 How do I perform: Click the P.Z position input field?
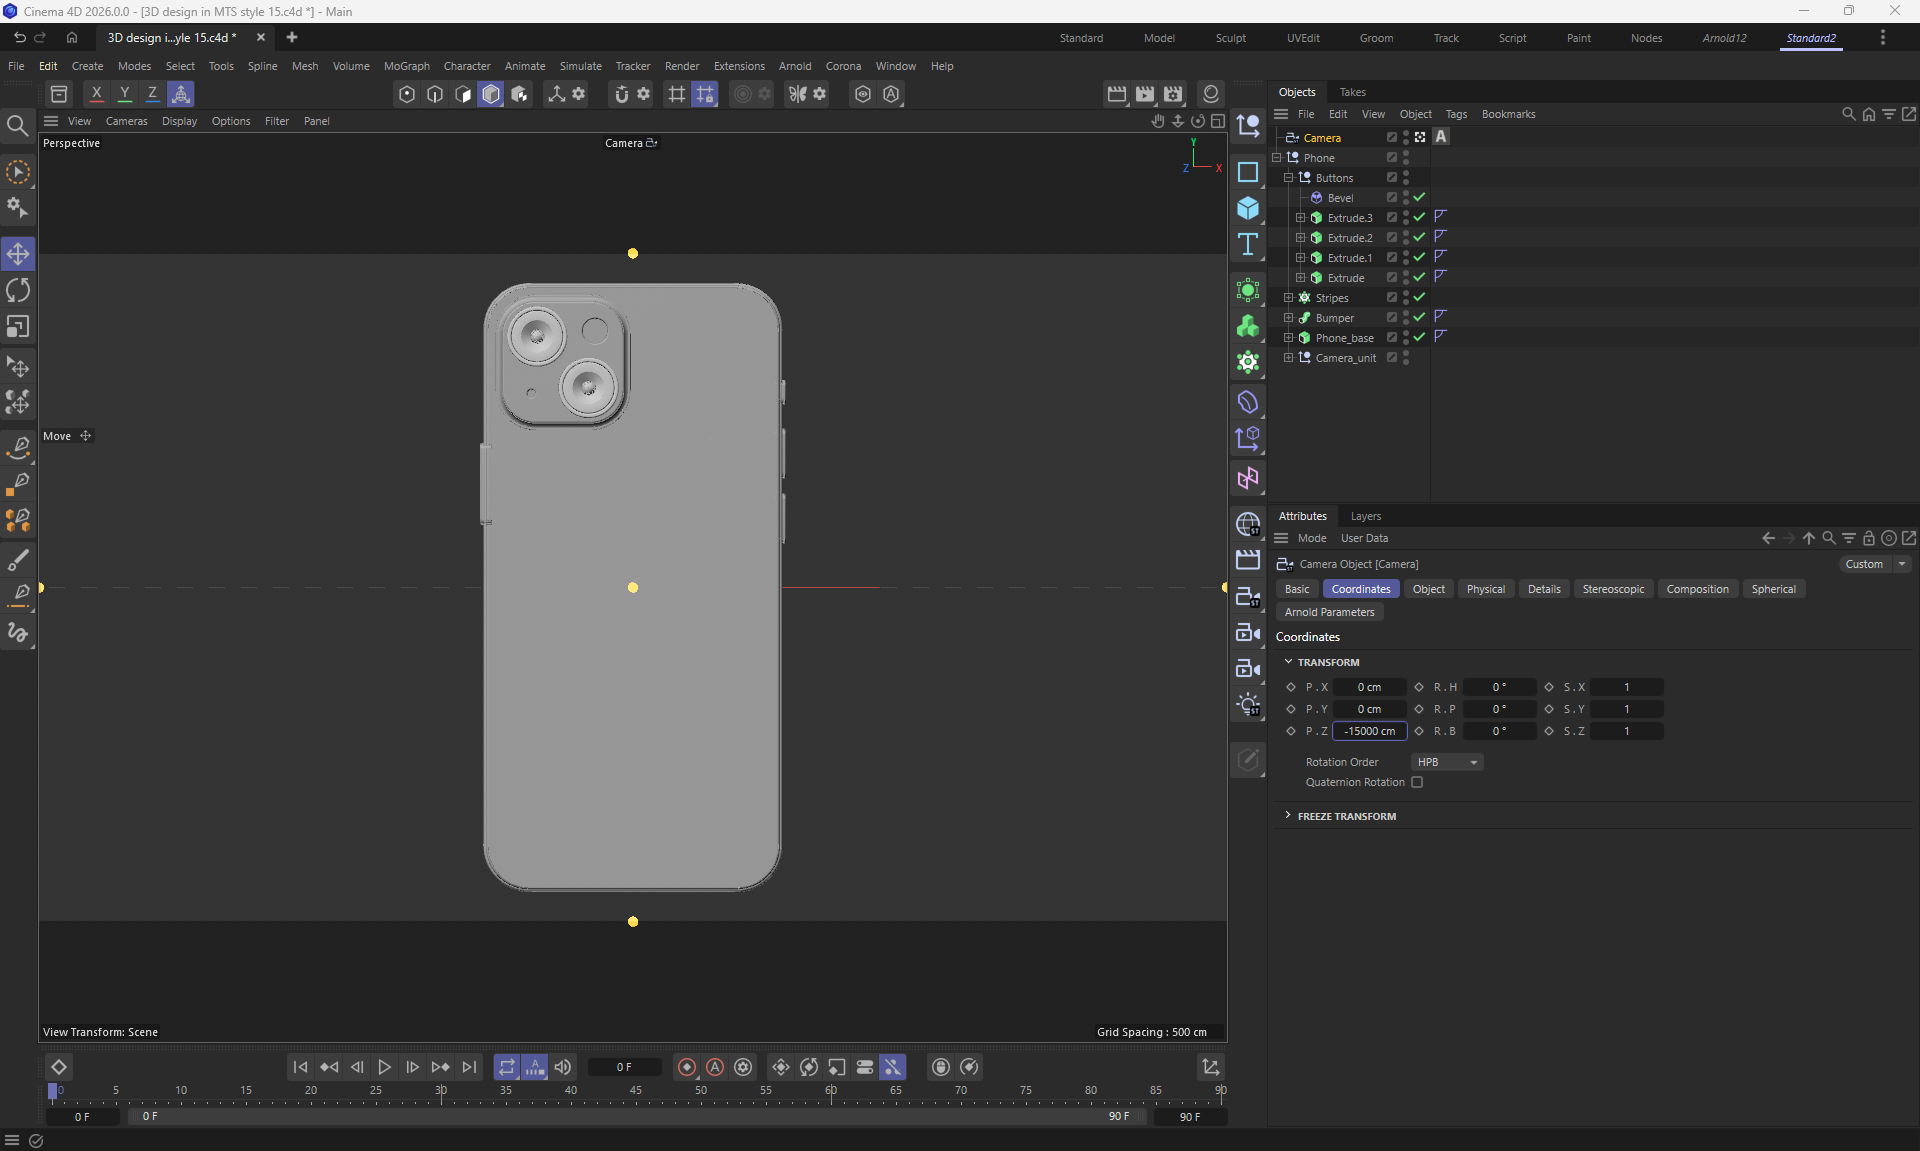coord(1369,731)
